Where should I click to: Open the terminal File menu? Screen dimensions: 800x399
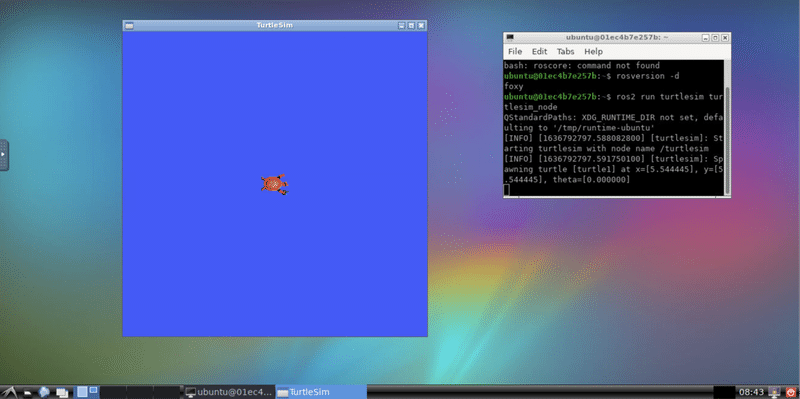coord(515,52)
